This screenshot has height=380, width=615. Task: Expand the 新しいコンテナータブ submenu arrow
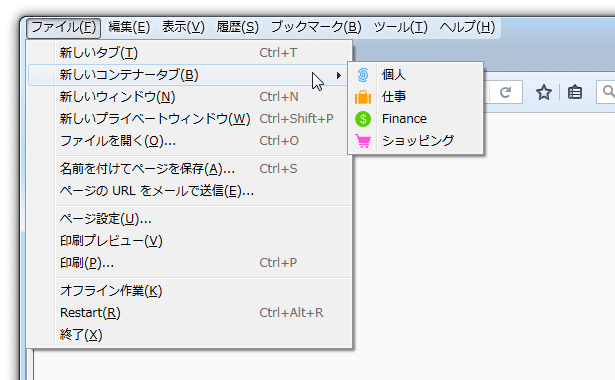coord(338,75)
